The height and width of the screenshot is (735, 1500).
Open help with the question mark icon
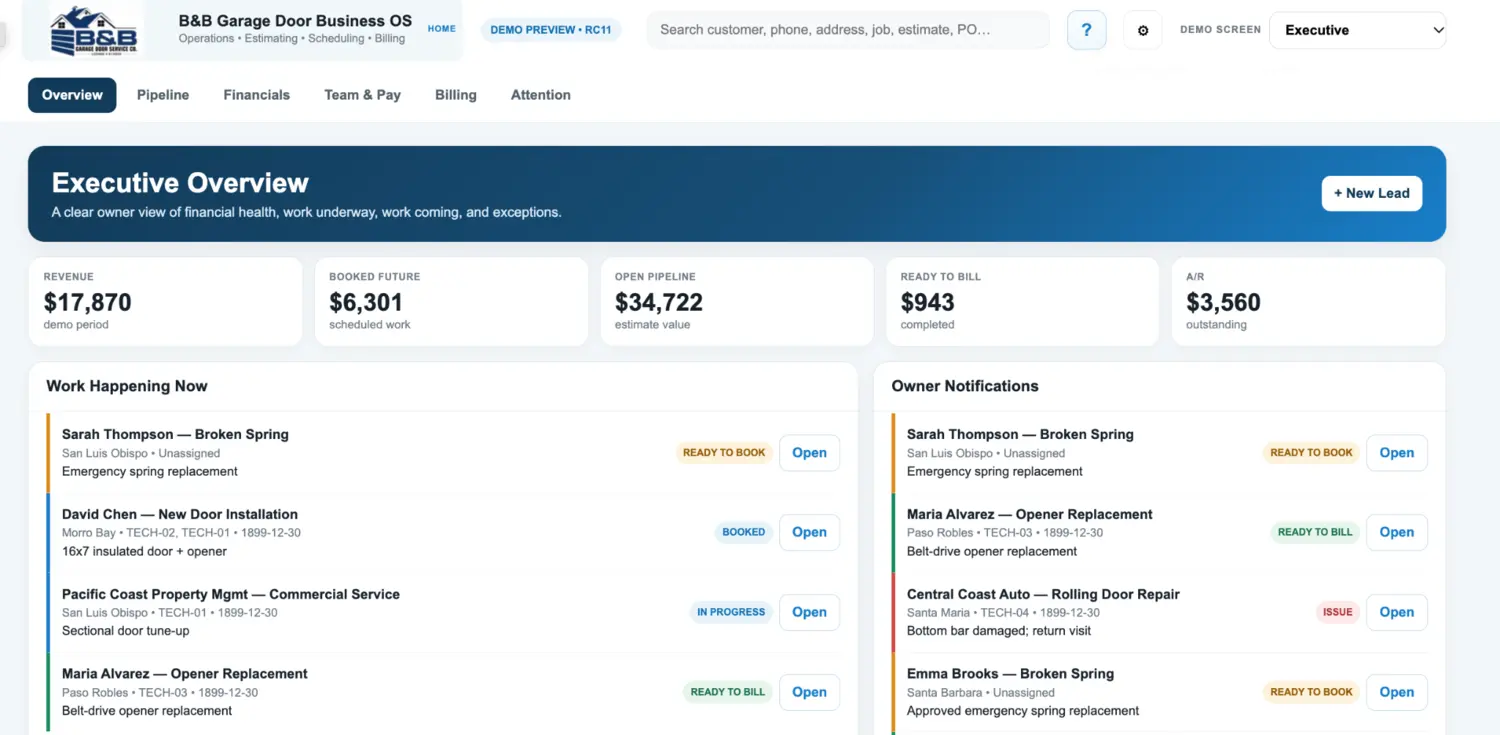1087,30
